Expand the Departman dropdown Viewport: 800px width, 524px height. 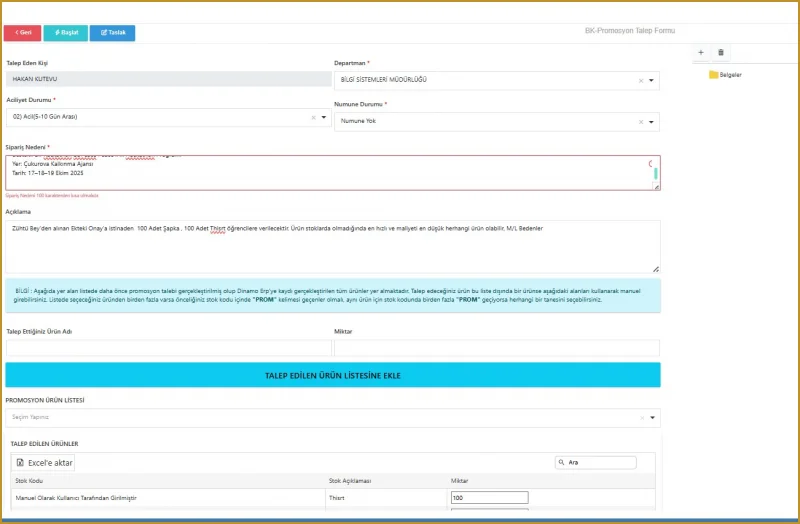tap(652, 81)
